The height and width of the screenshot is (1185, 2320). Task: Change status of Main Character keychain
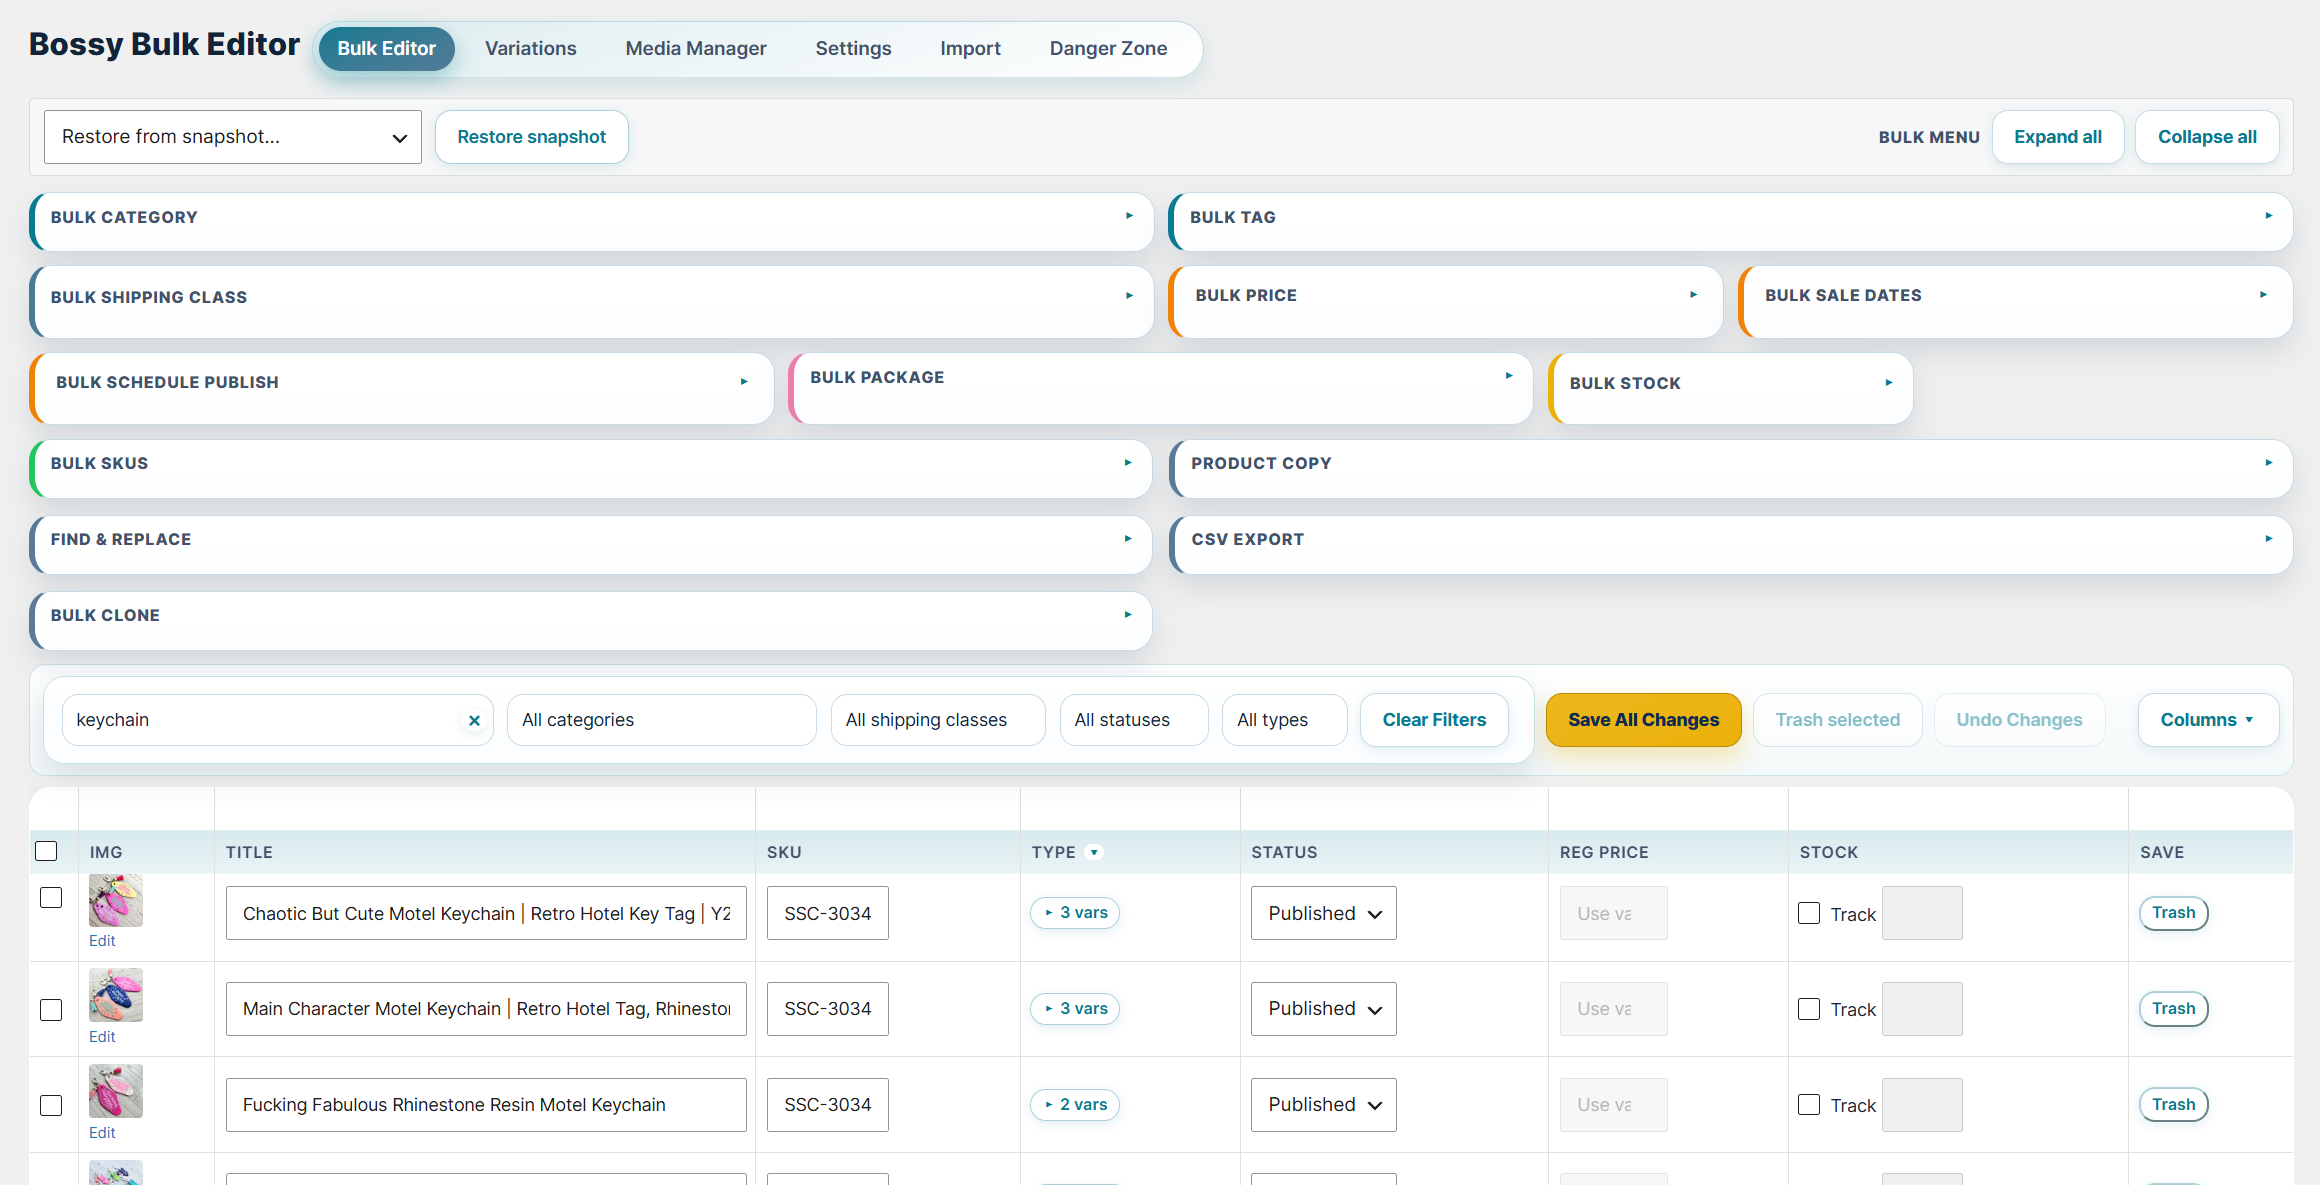click(1324, 1009)
